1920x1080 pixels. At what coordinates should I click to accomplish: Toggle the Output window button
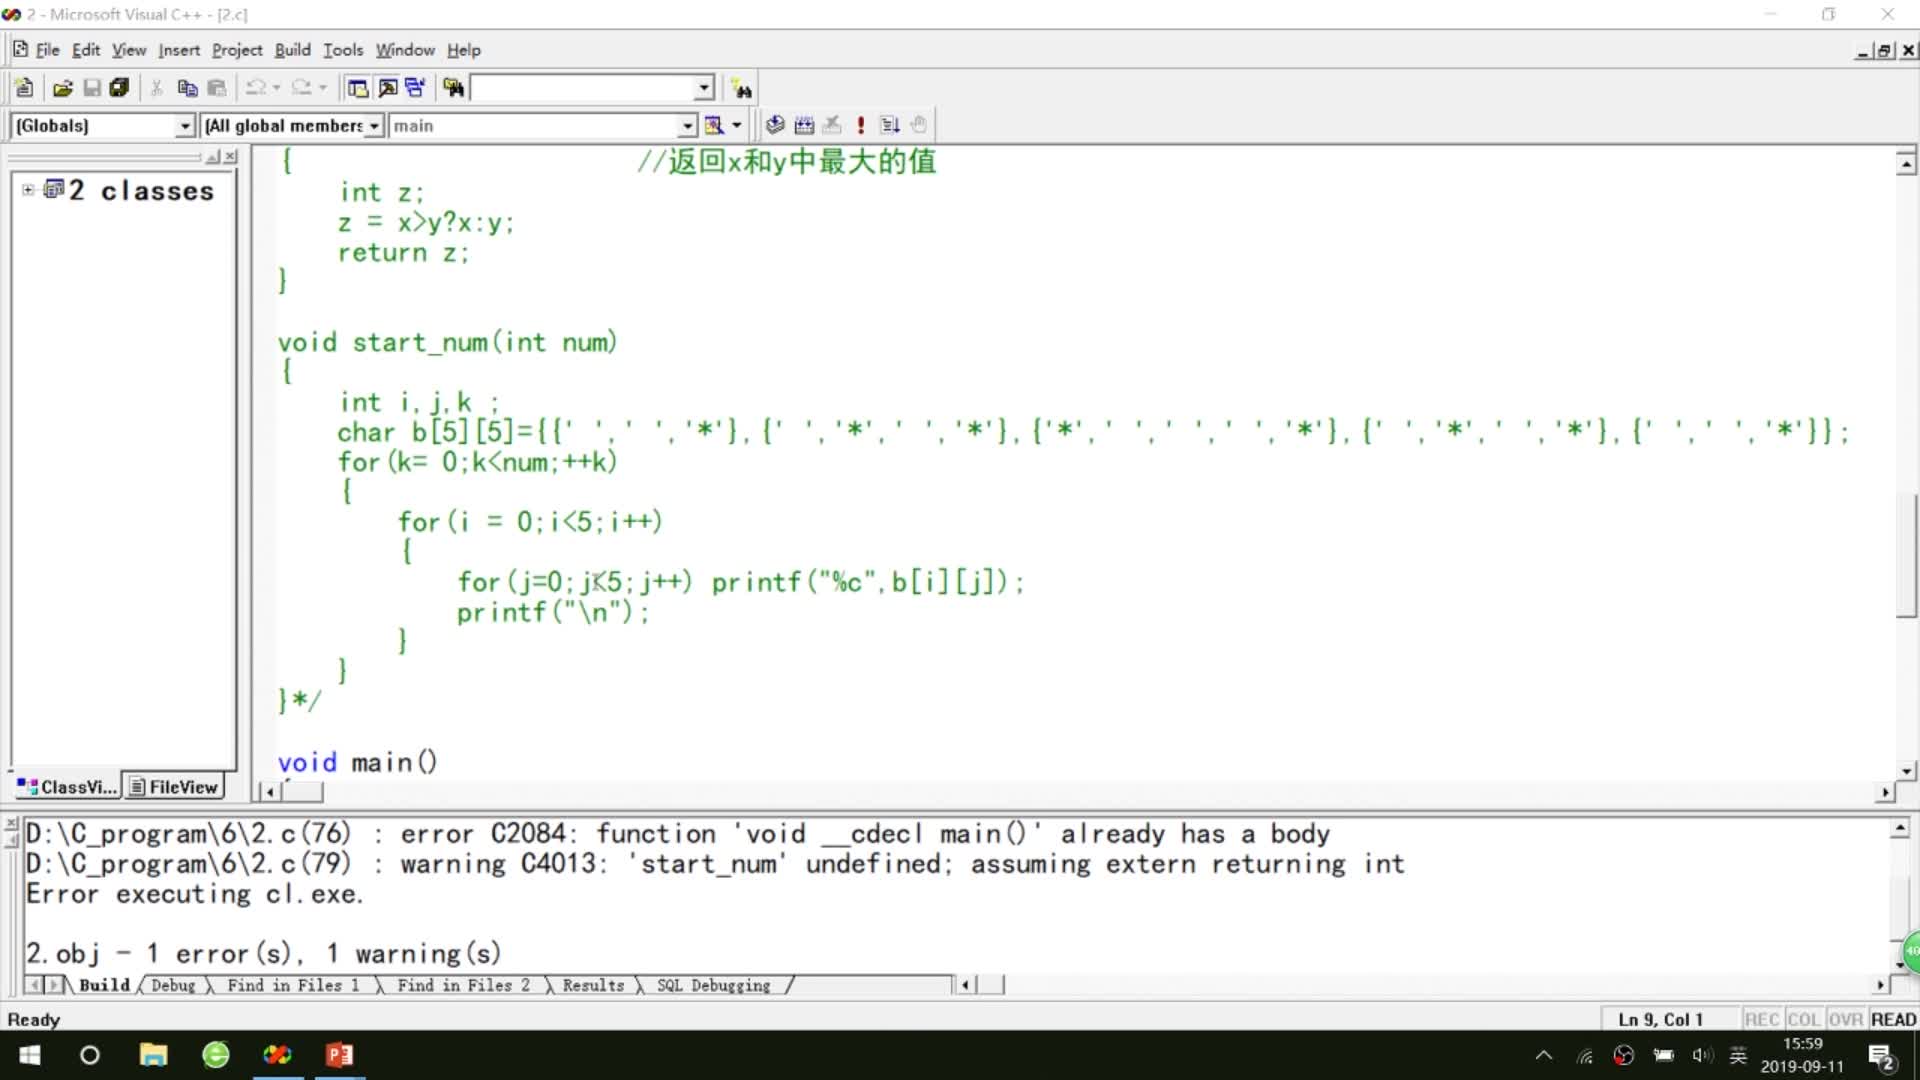tap(387, 88)
